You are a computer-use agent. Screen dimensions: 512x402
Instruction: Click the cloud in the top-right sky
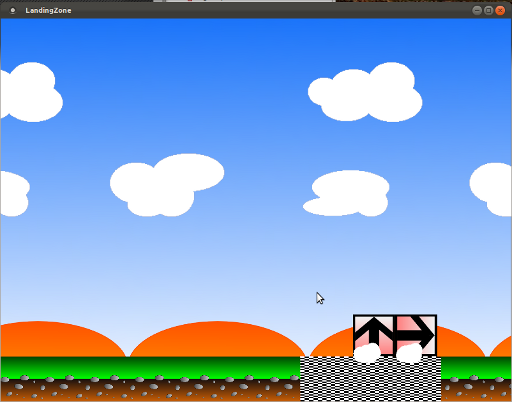pos(365,92)
